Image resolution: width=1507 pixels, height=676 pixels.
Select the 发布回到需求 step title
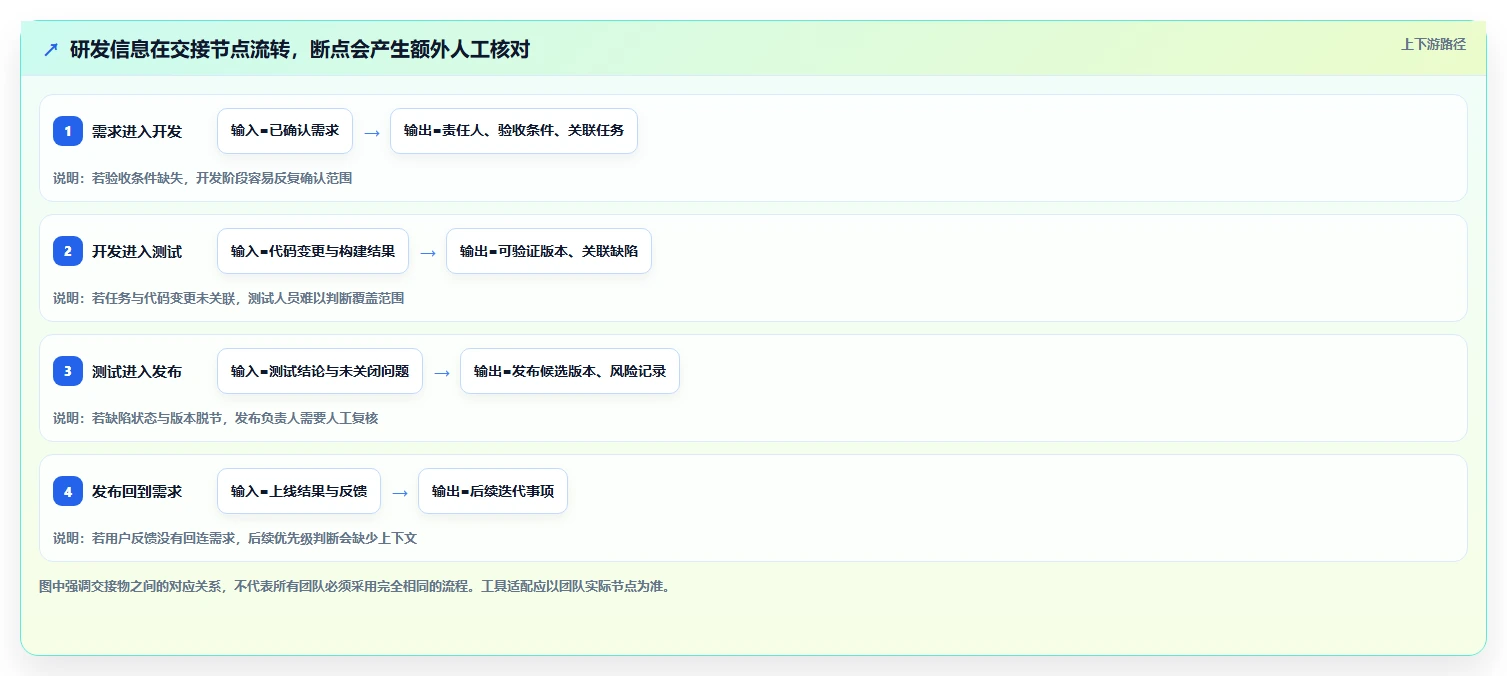click(x=137, y=491)
